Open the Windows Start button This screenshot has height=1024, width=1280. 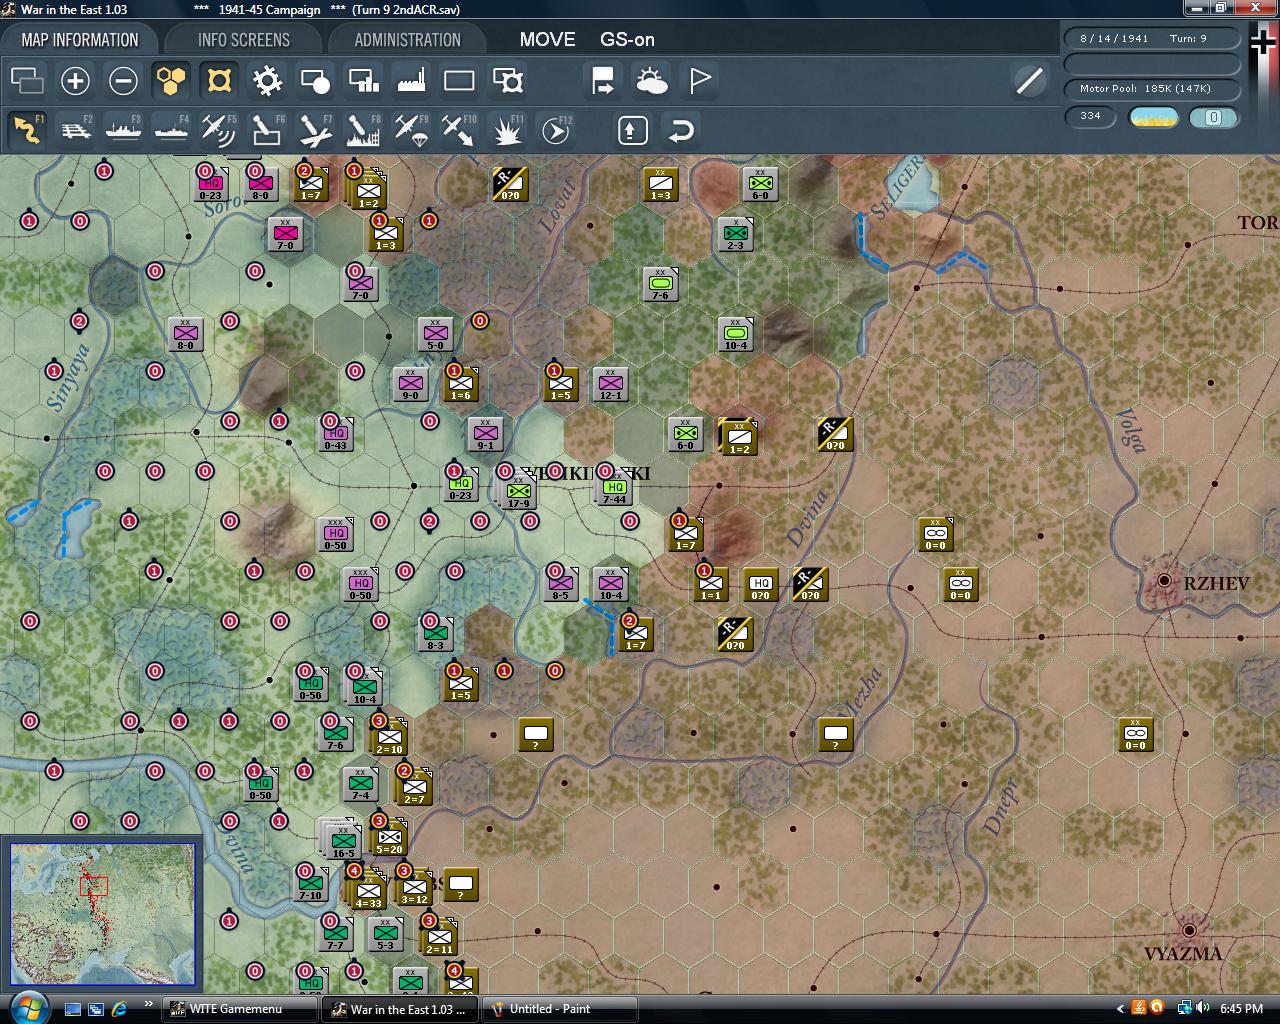[x=28, y=1007]
